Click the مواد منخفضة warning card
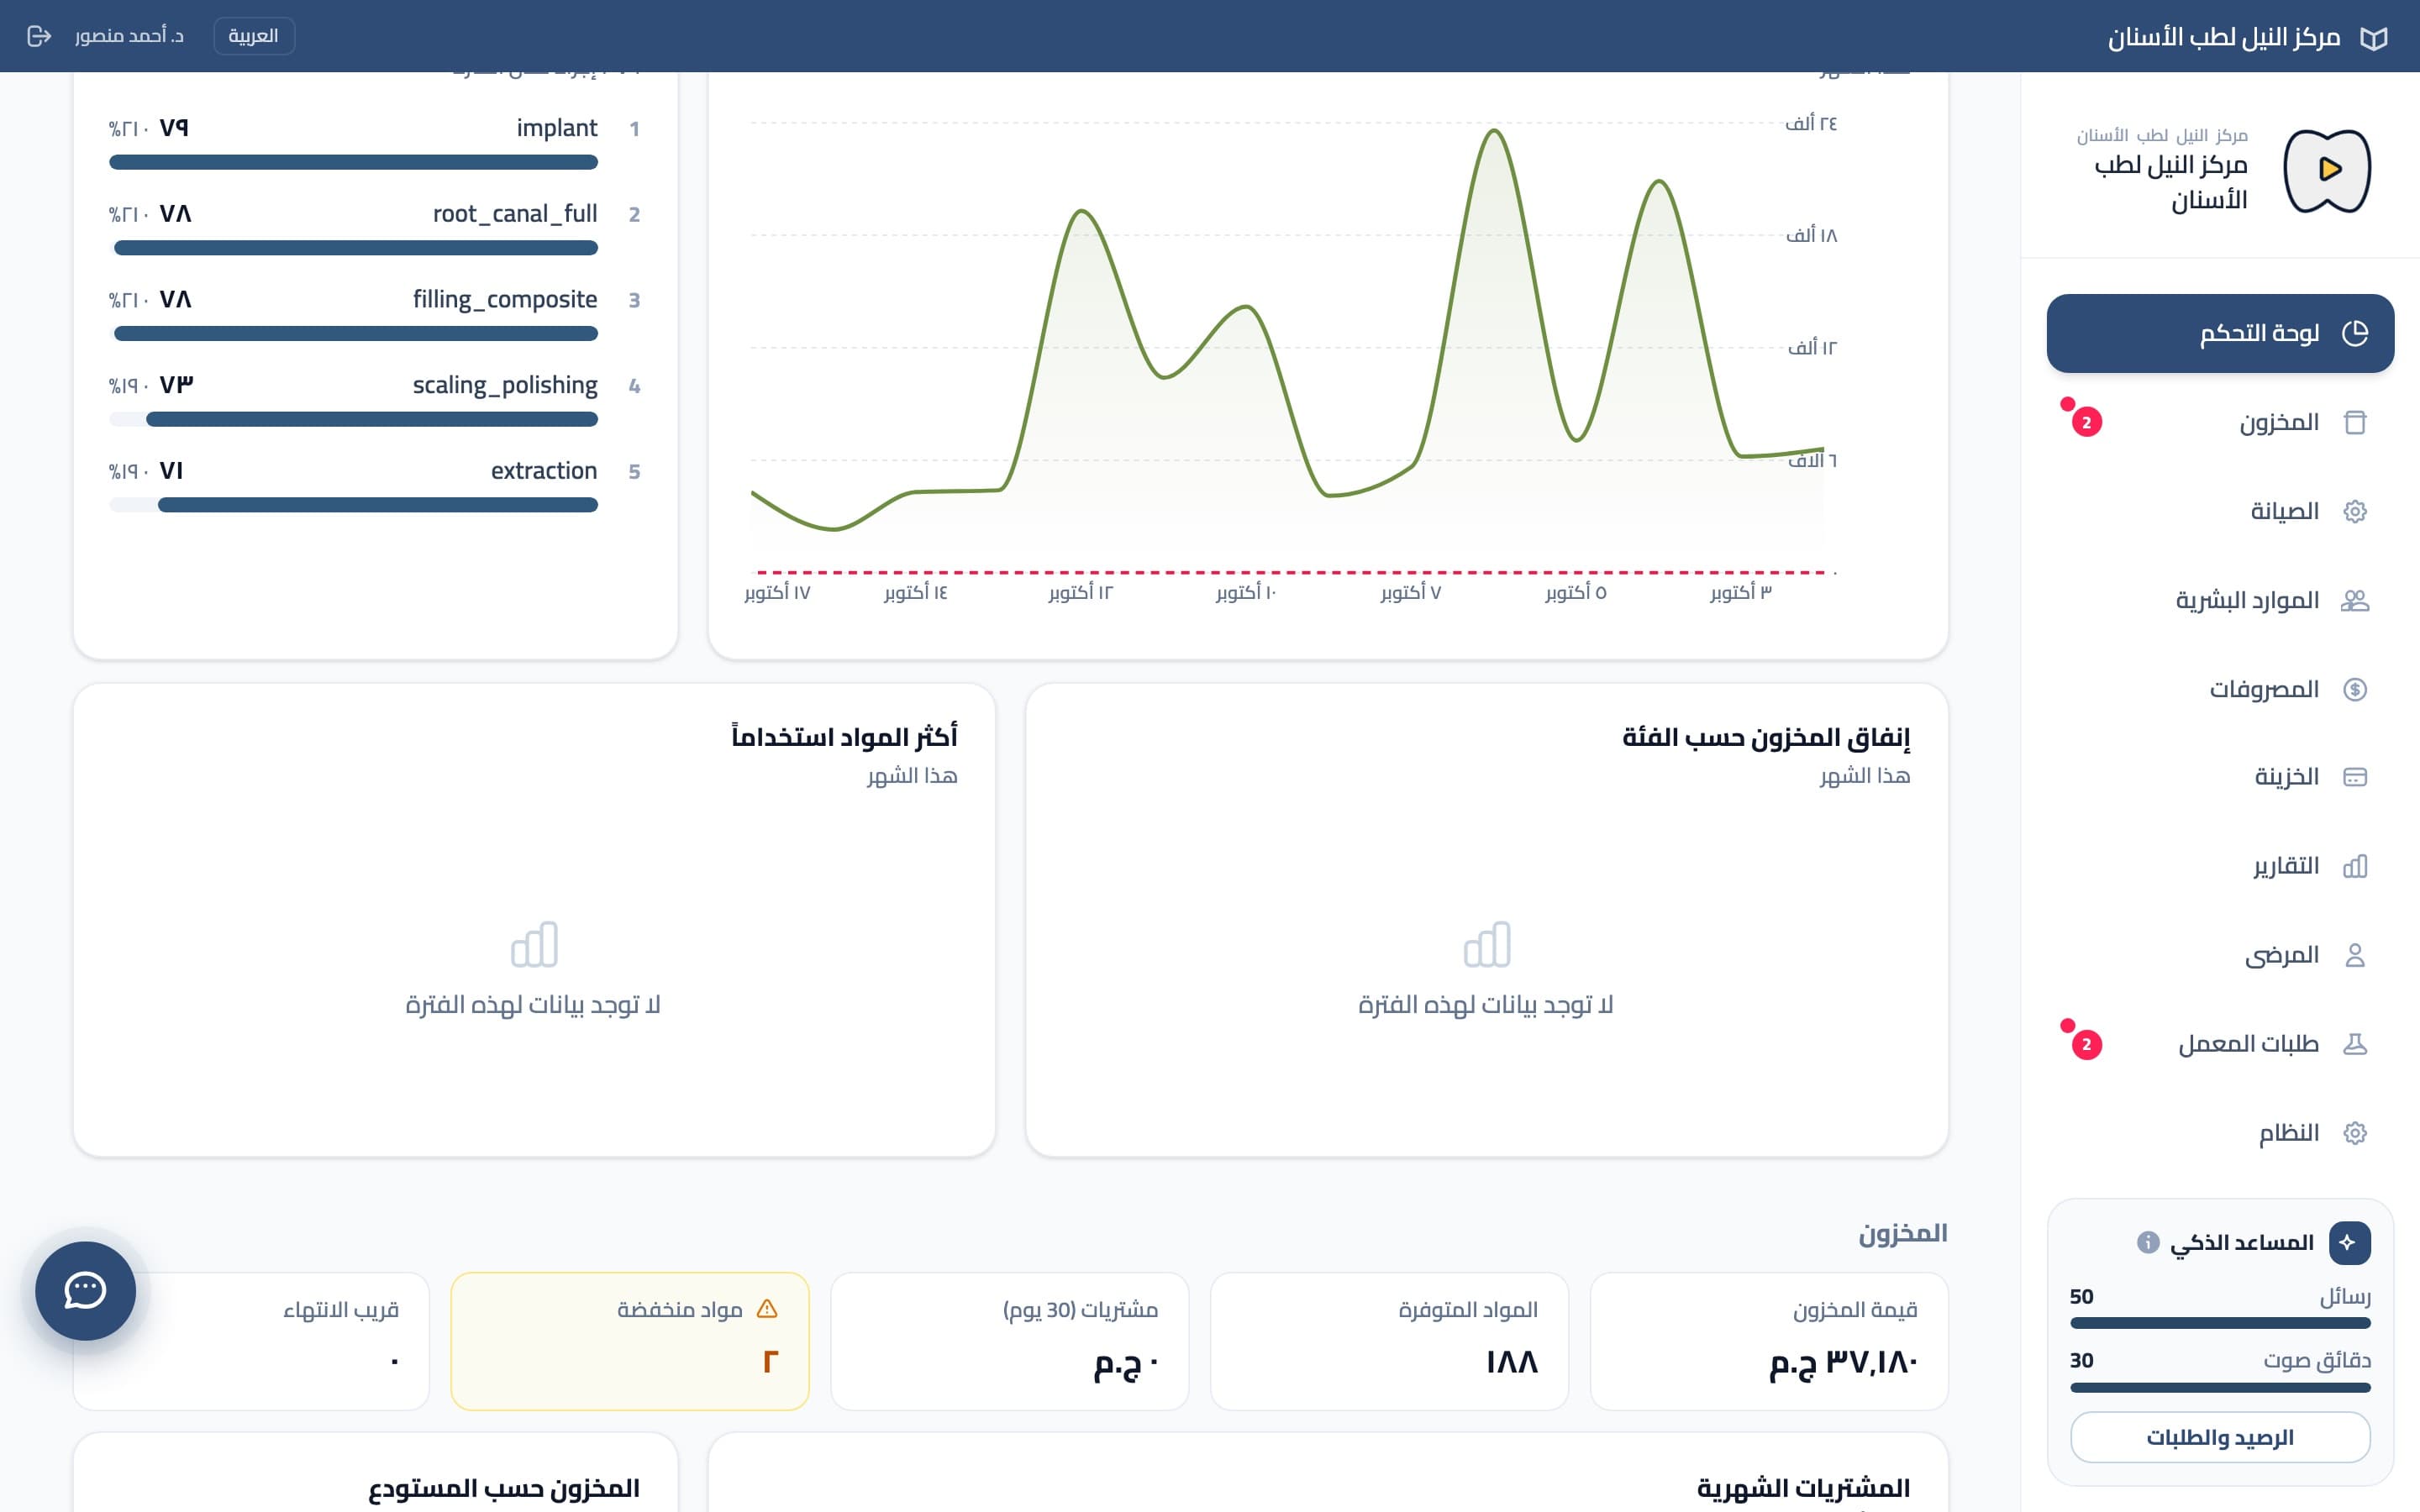The width and height of the screenshot is (2420, 1512). click(630, 1341)
